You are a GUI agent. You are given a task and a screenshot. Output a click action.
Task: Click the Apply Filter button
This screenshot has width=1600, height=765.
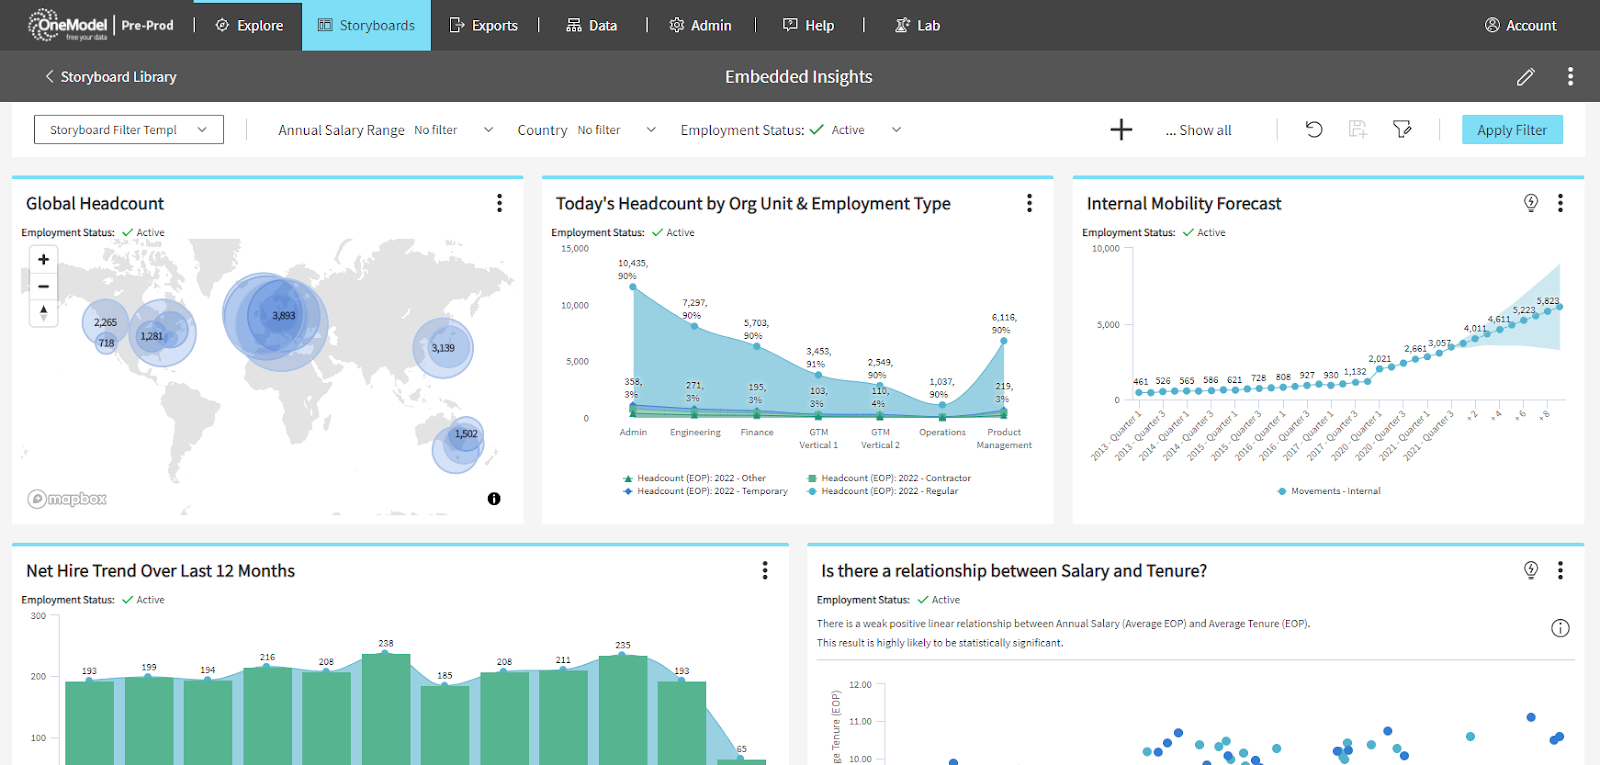pos(1511,130)
